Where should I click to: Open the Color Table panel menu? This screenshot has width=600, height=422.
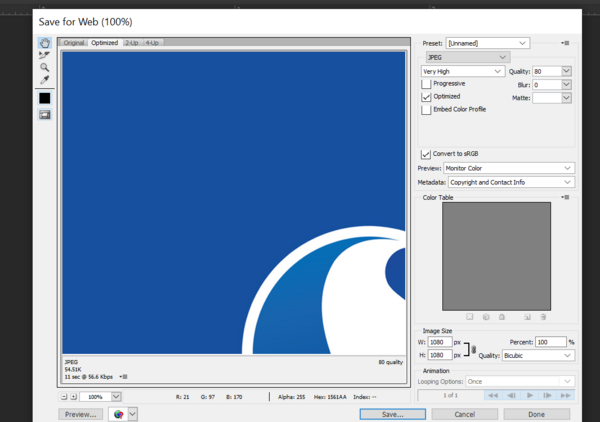[565, 197]
